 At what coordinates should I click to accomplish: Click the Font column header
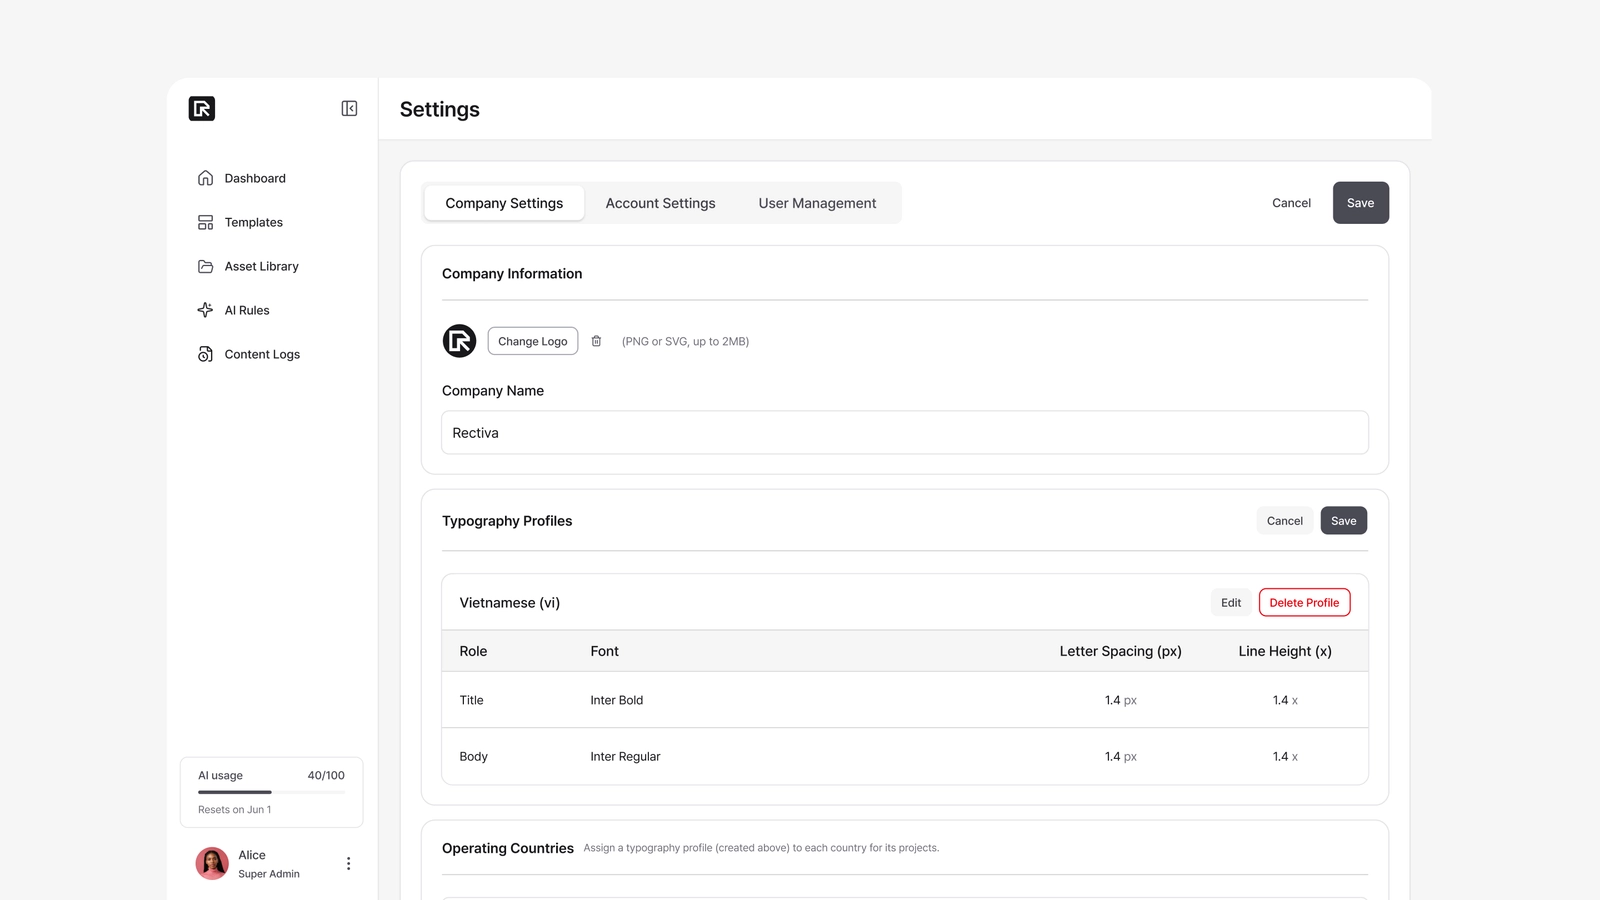pos(605,651)
